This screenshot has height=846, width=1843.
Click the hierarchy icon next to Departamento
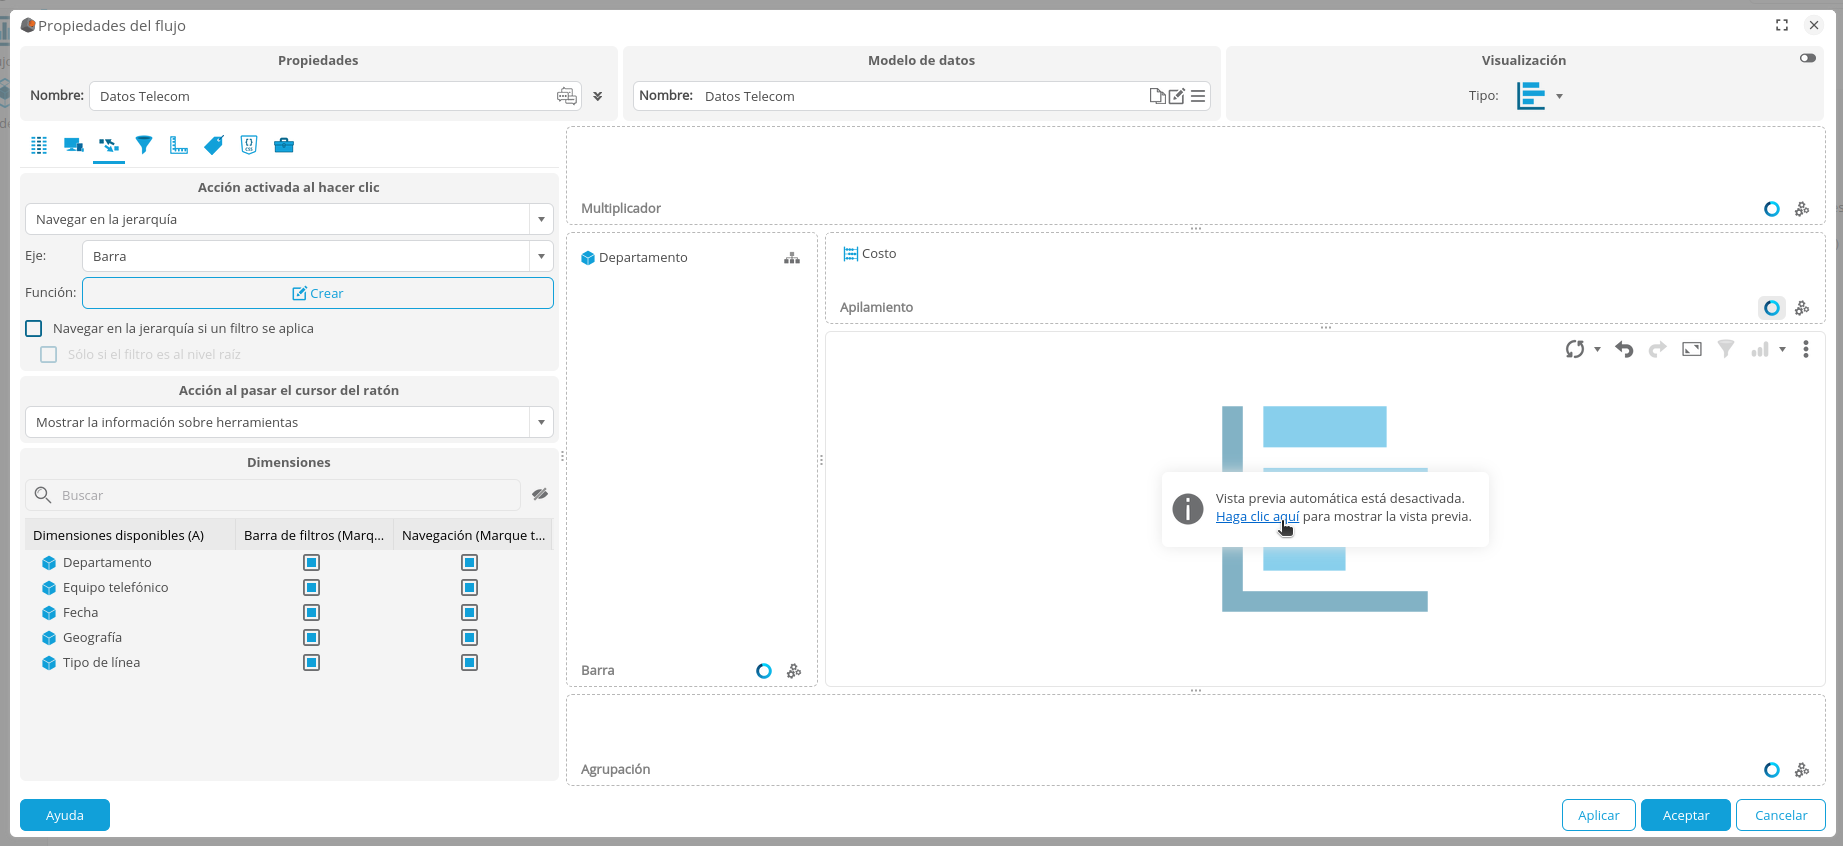click(x=792, y=258)
